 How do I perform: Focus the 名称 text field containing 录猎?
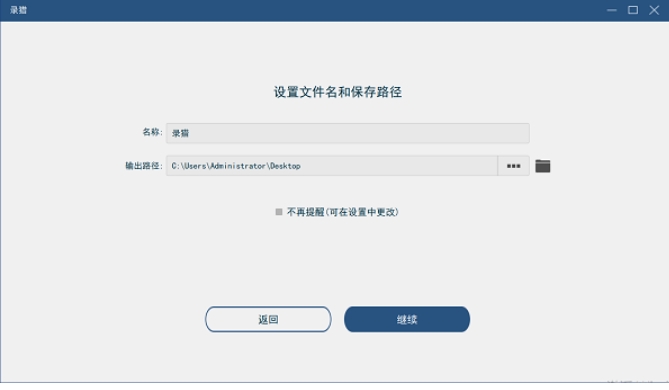348,133
